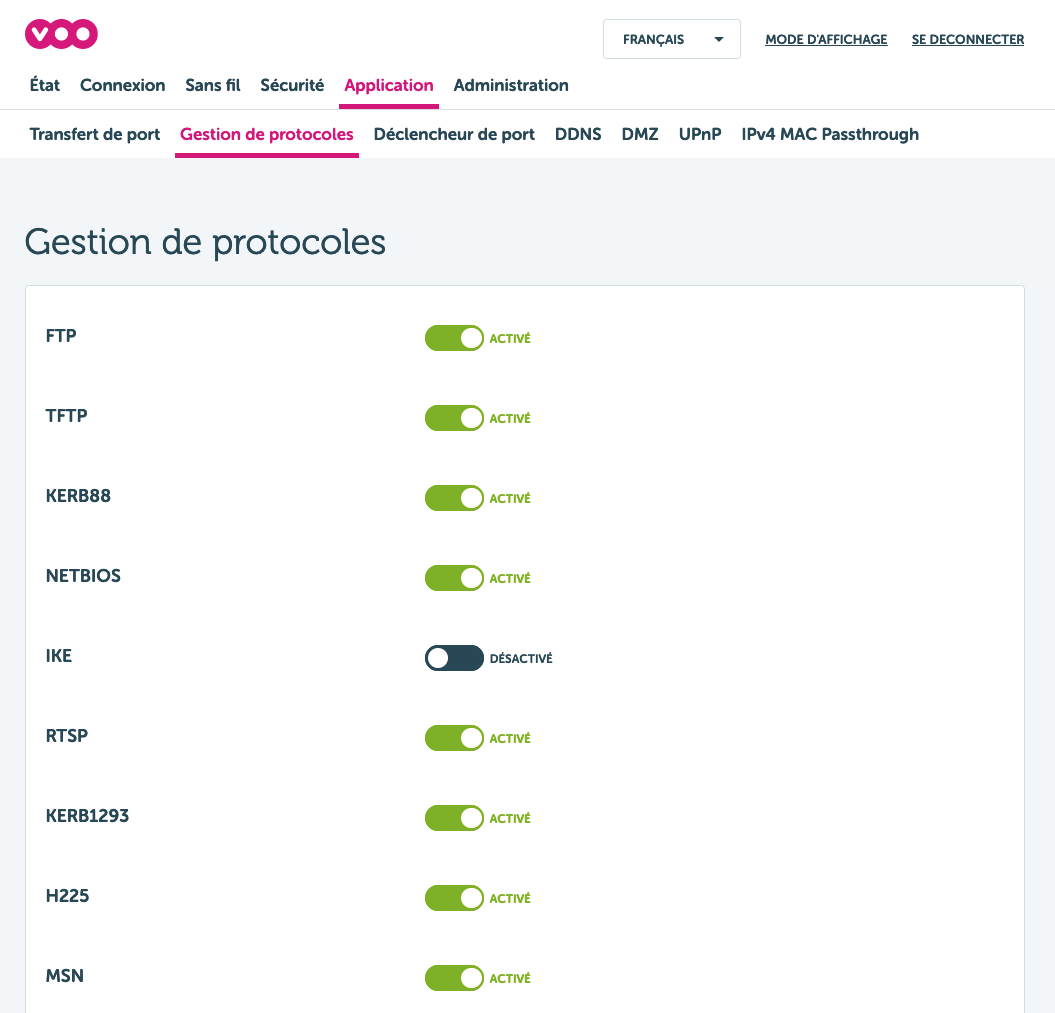The height and width of the screenshot is (1013, 1055).
Task: Disable the H225 toggle
Action: pos(454,898)
